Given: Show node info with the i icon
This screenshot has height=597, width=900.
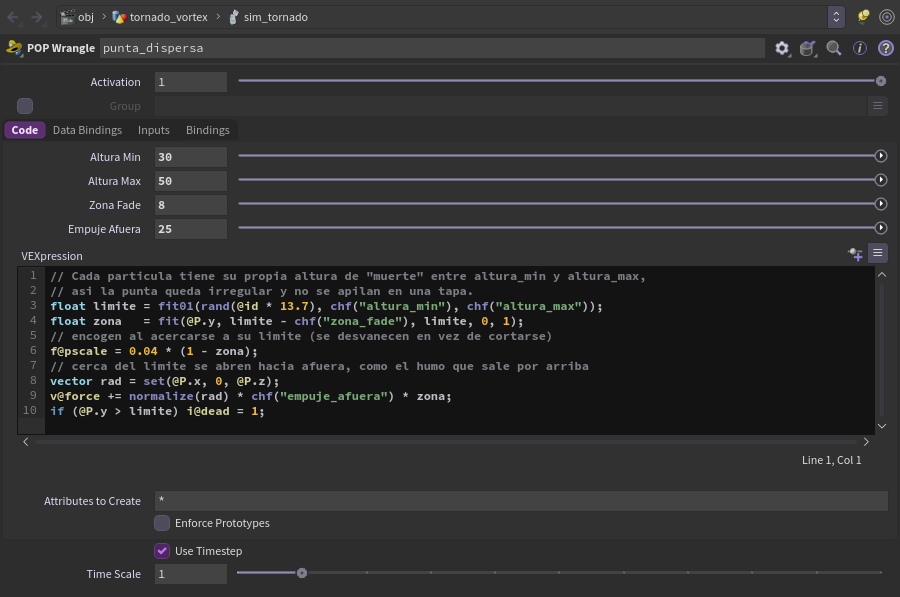Looking at the screenshot, I should (860, 48).
